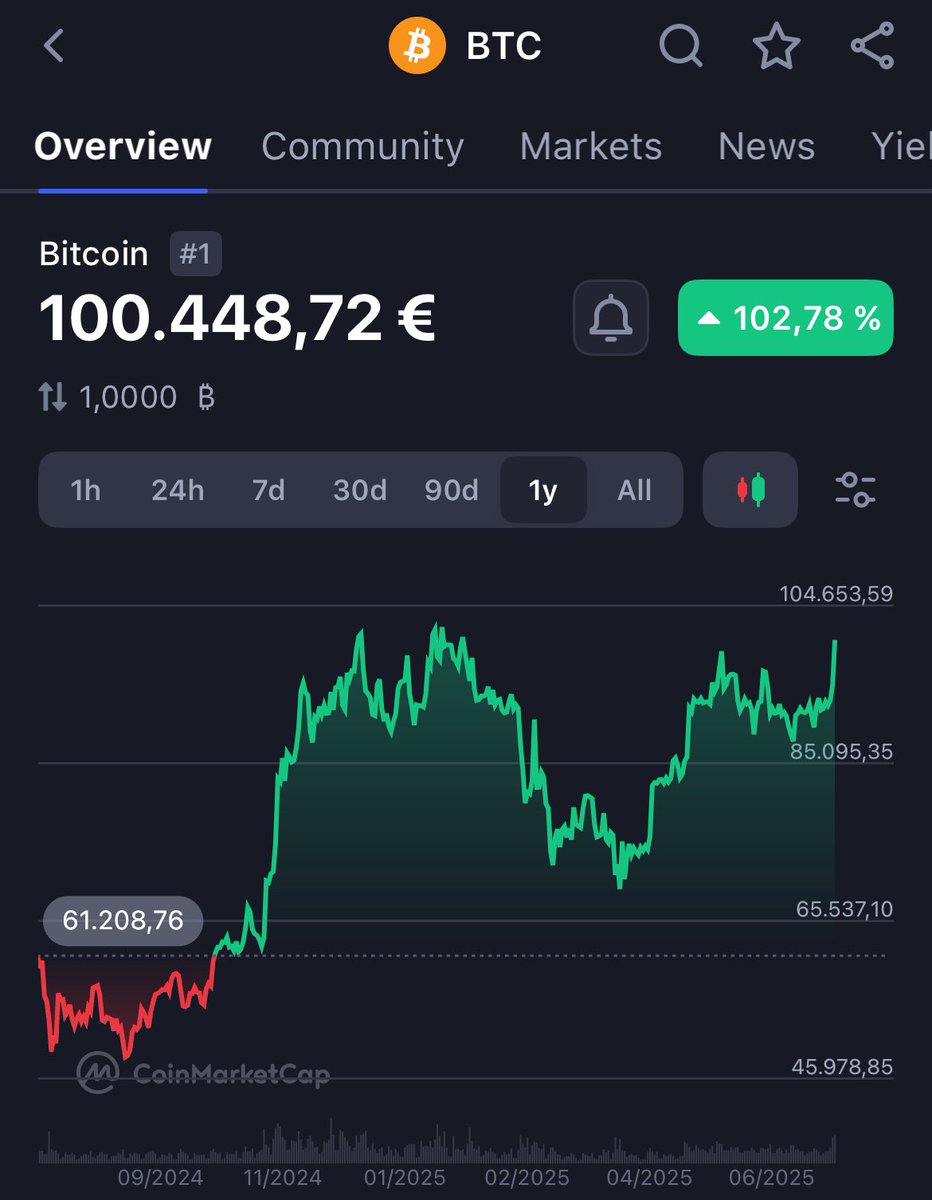This screenshot has width=932, height=1200.
Task: Tap the 104.653,59 axis label
Action: point(836,594)
